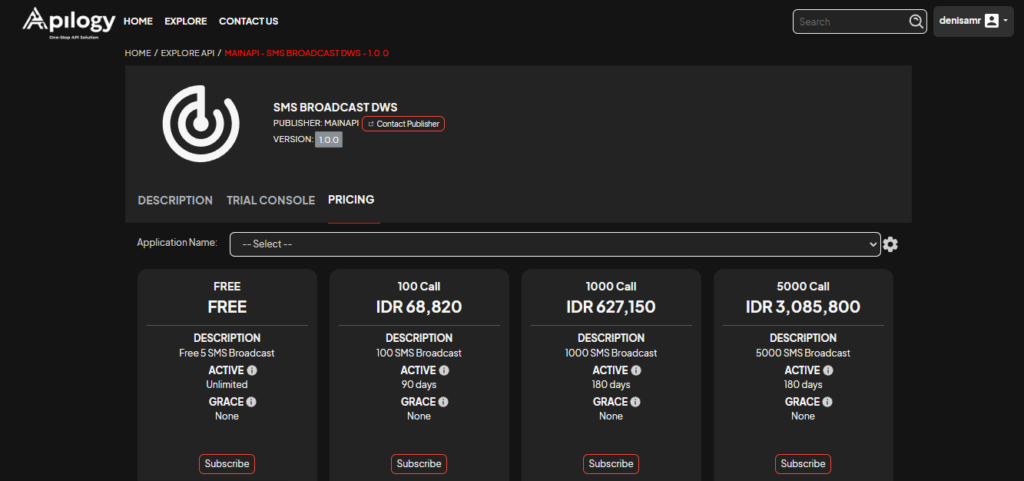Click the search magnifier icon
Screen dimensions: 1024x481
point(916,22)
